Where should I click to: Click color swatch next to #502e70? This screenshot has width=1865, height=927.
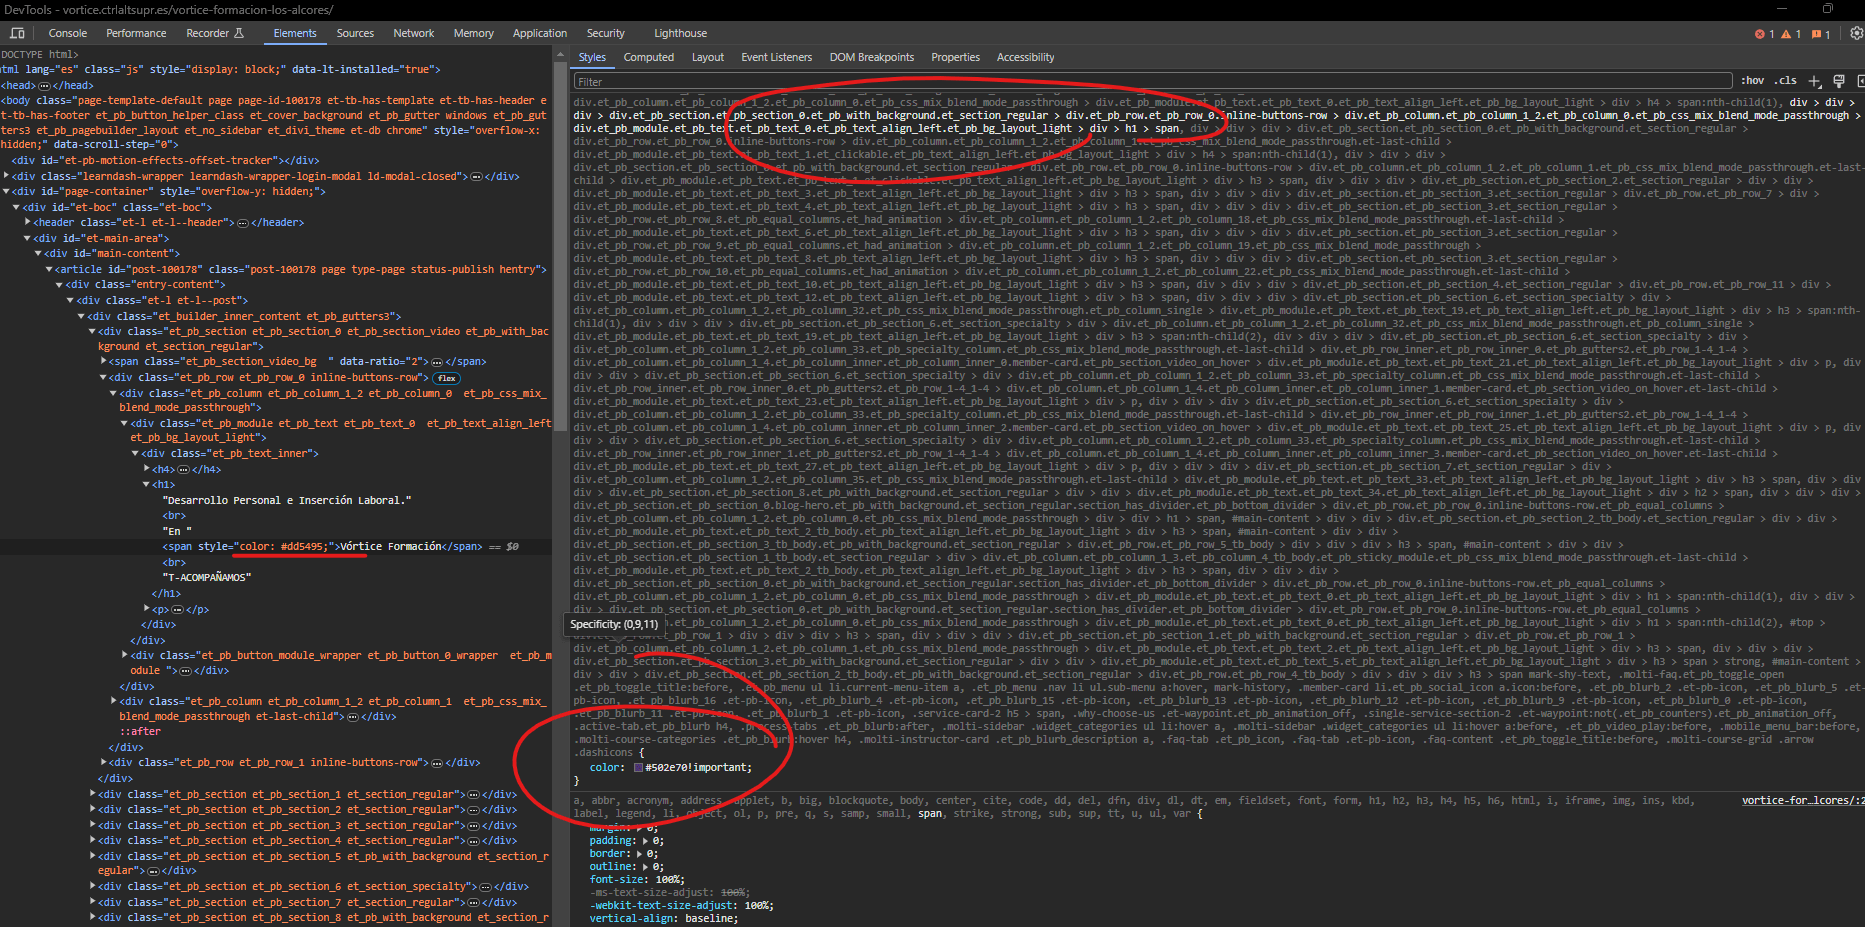point(639,768)
